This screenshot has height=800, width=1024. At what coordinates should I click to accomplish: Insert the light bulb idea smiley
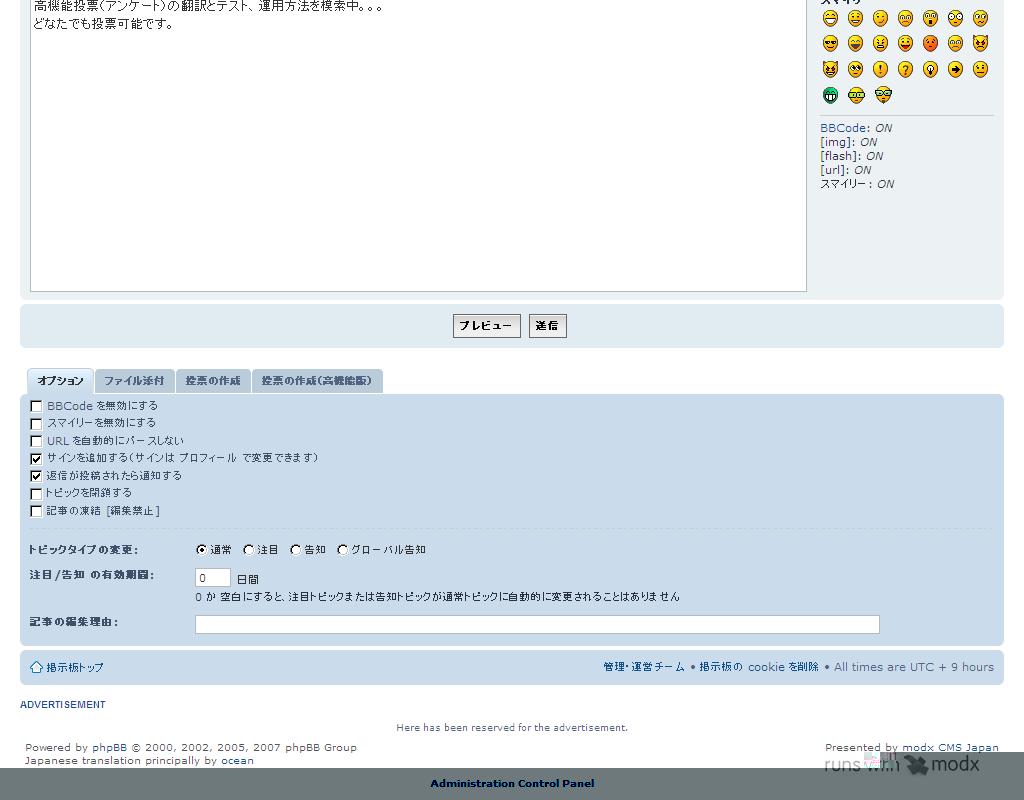click(930, 69)
